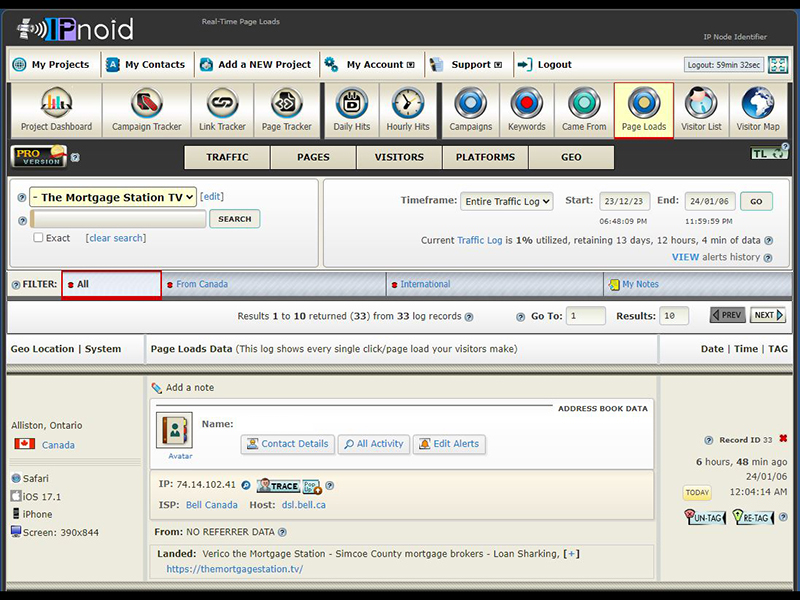Open the Traffic Log link

pyautogui.click(x=480, y=240)
